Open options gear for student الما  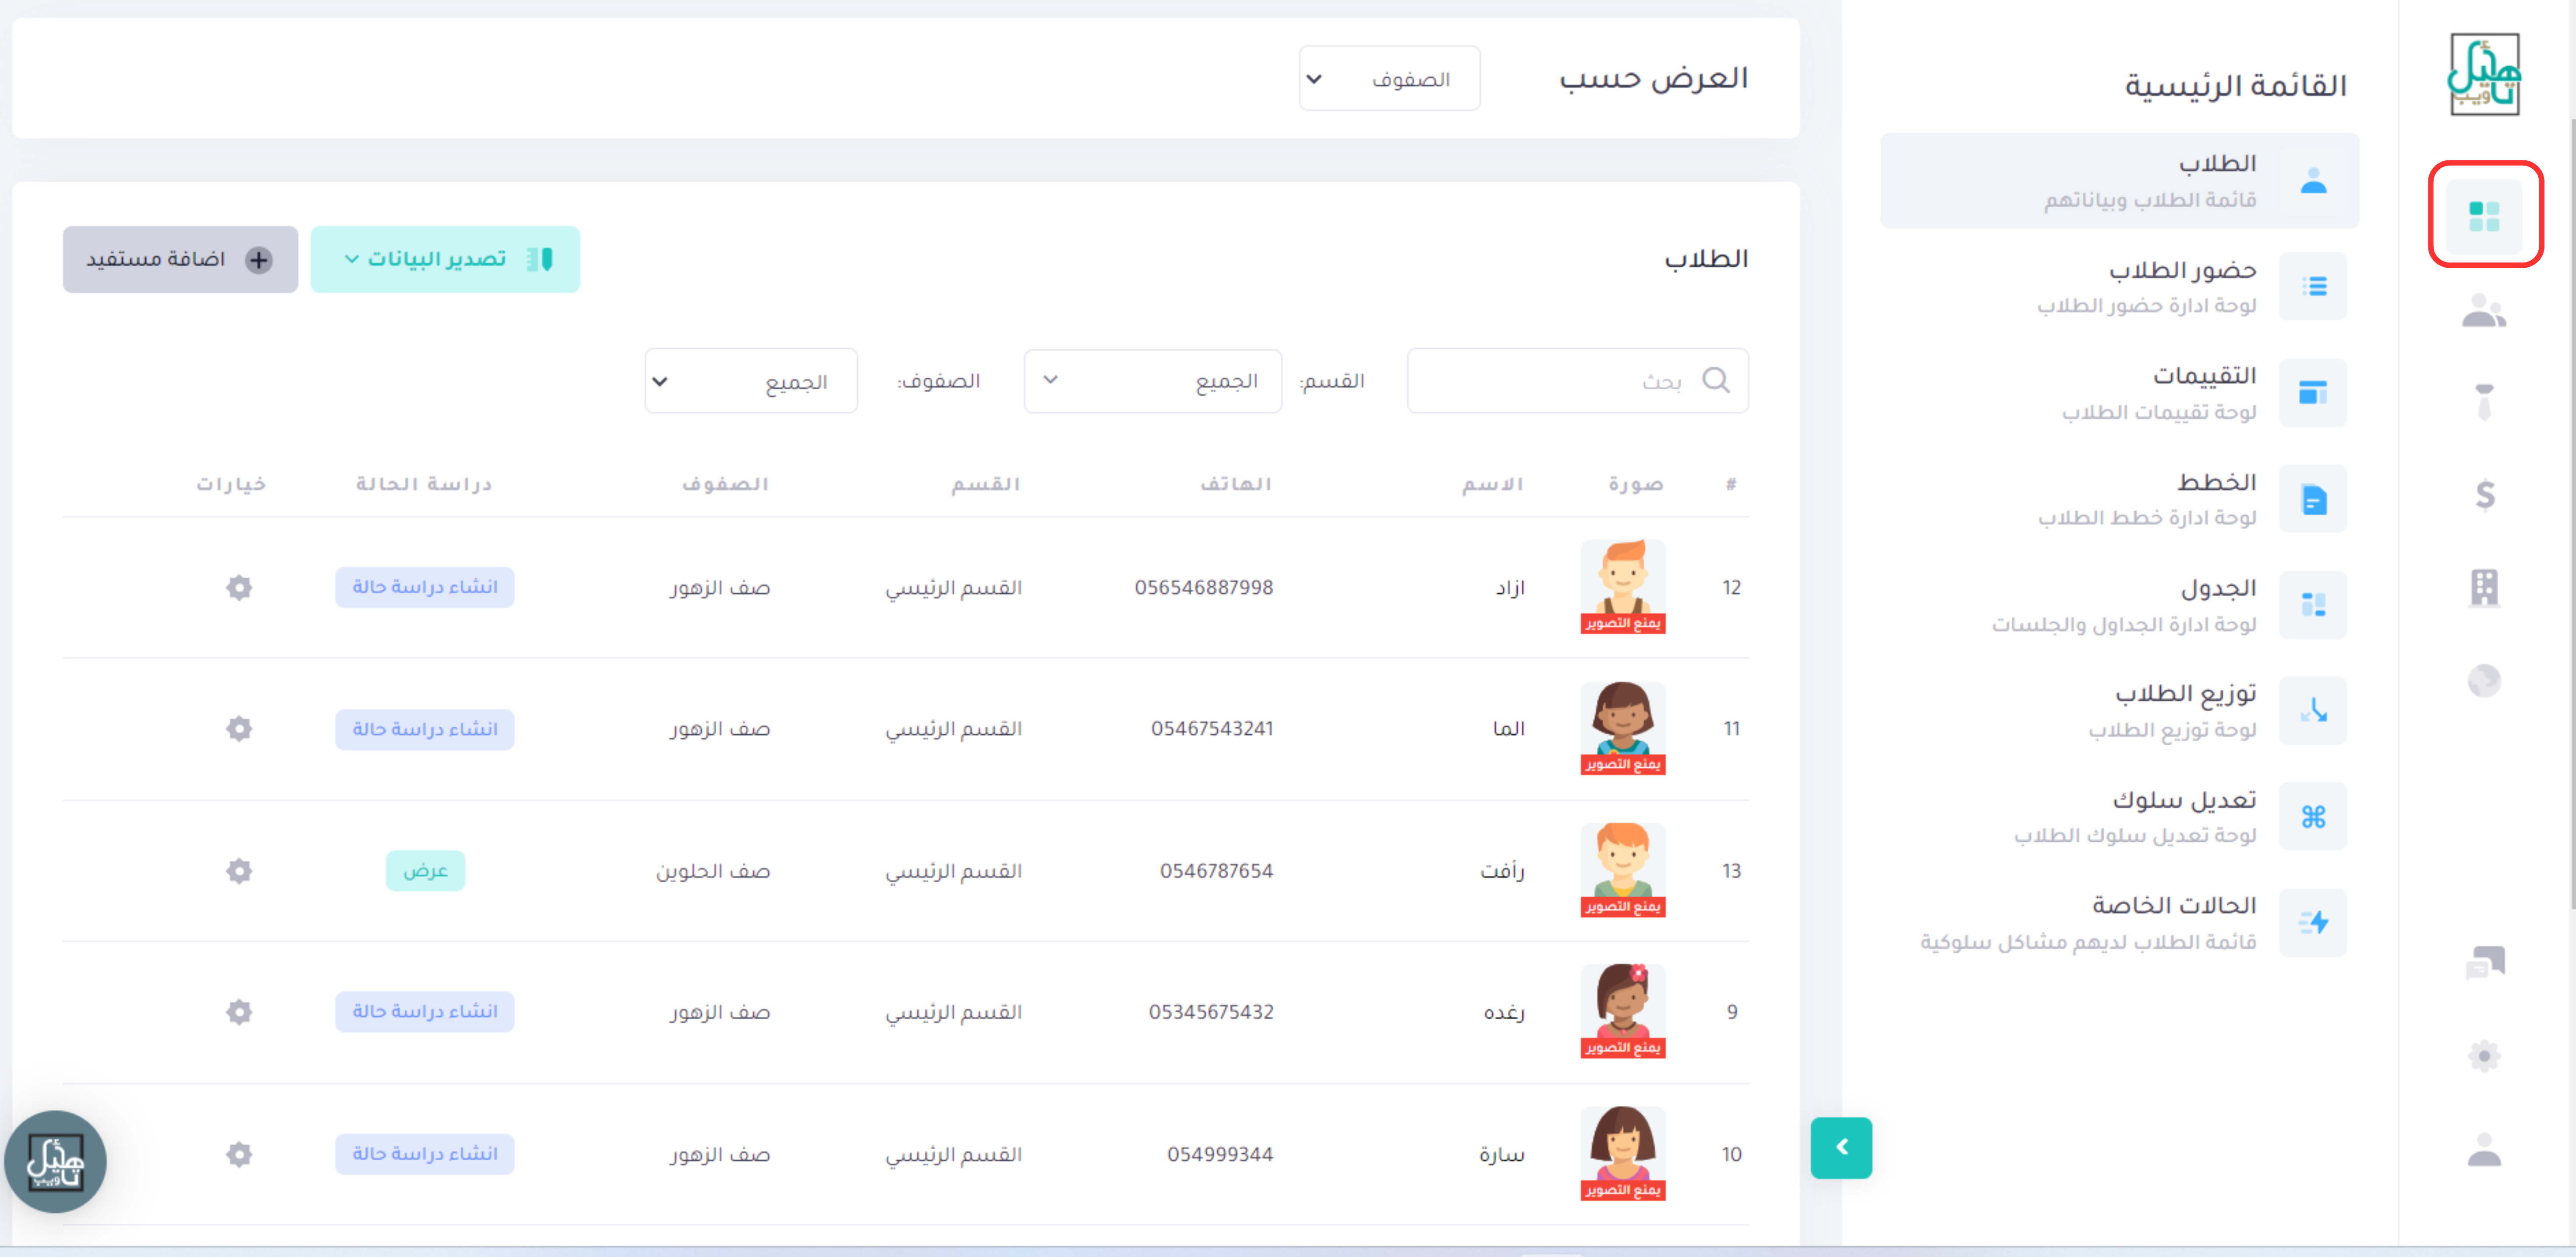(239, 729)
